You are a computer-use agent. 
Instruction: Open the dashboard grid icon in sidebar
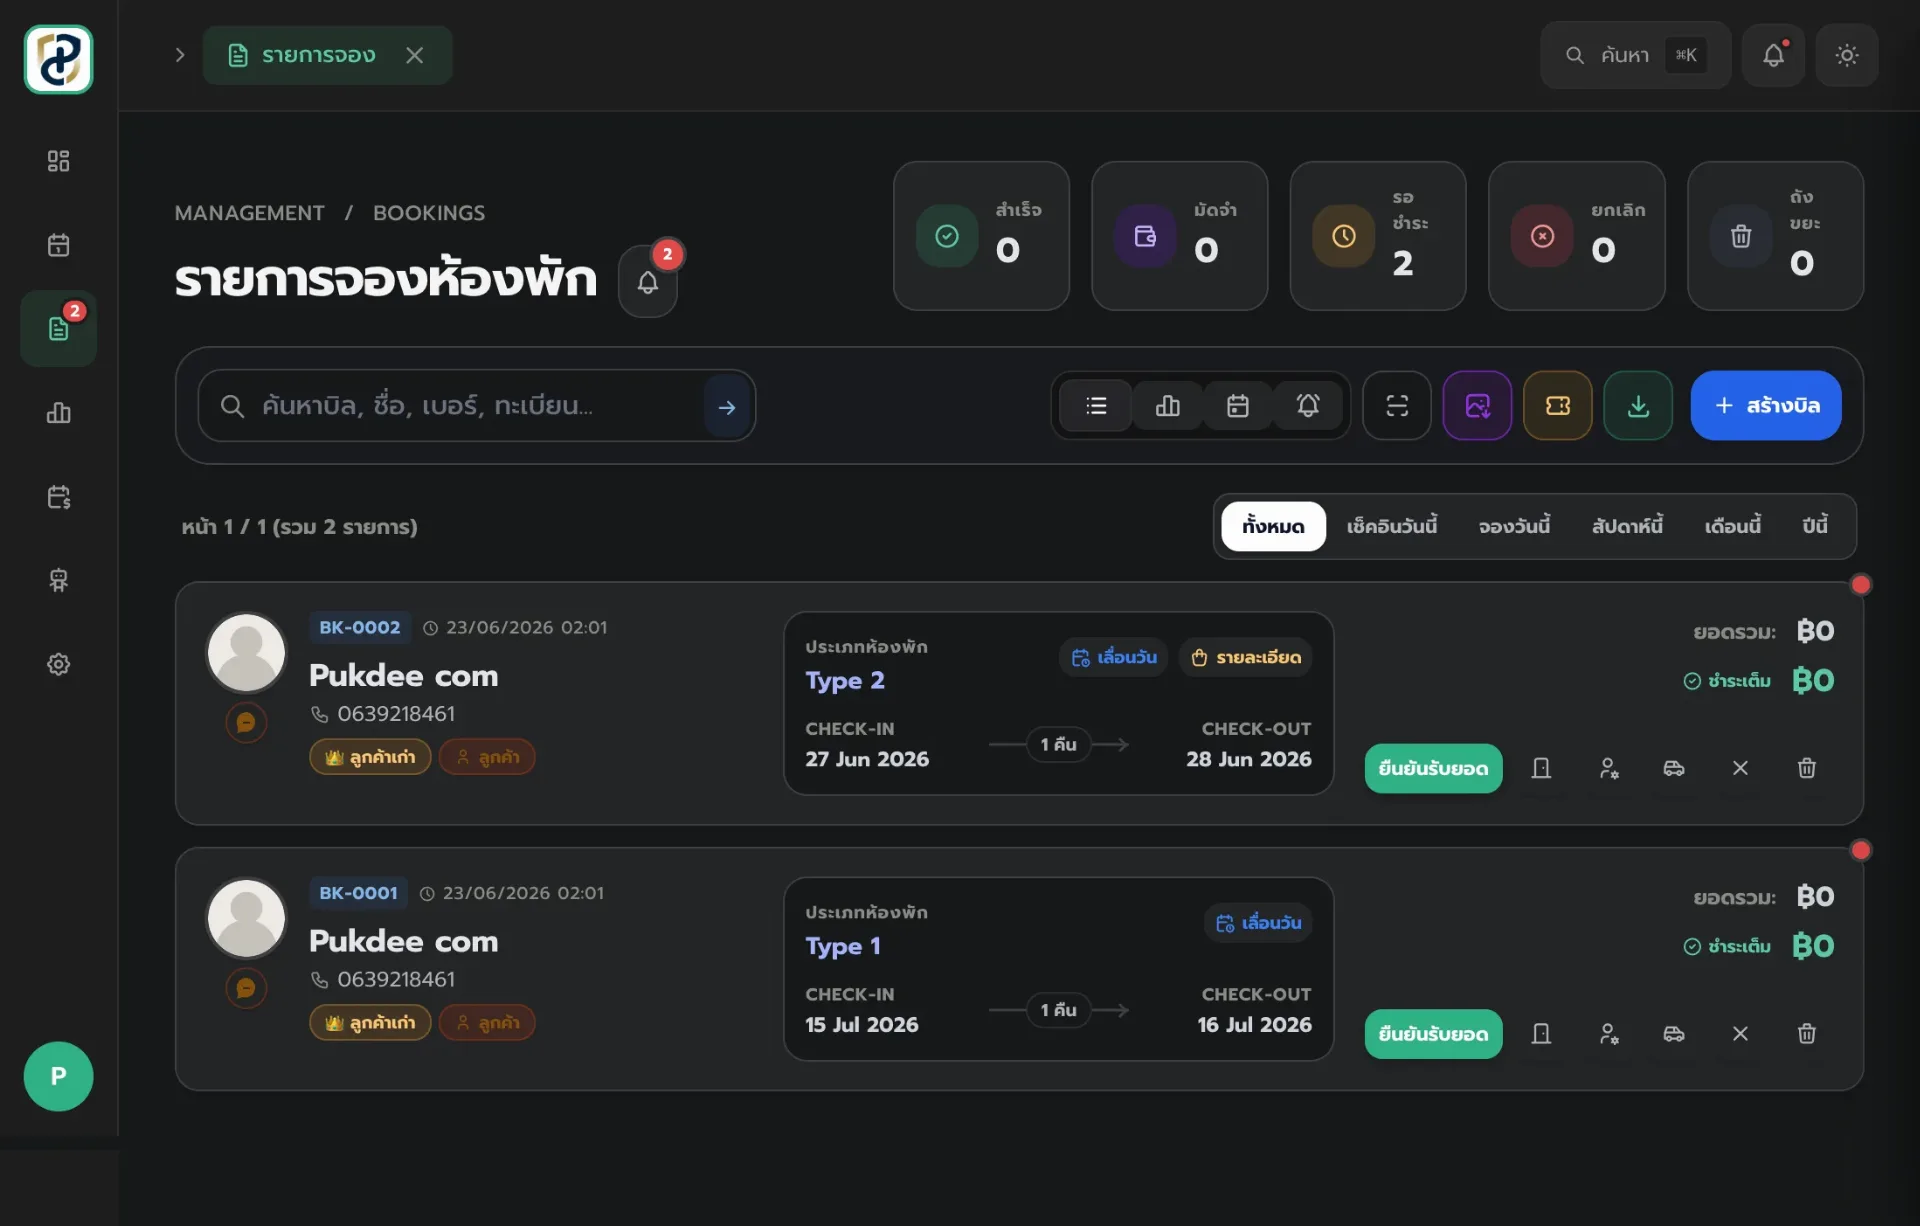pyautogui.click(x=58, y=161)
